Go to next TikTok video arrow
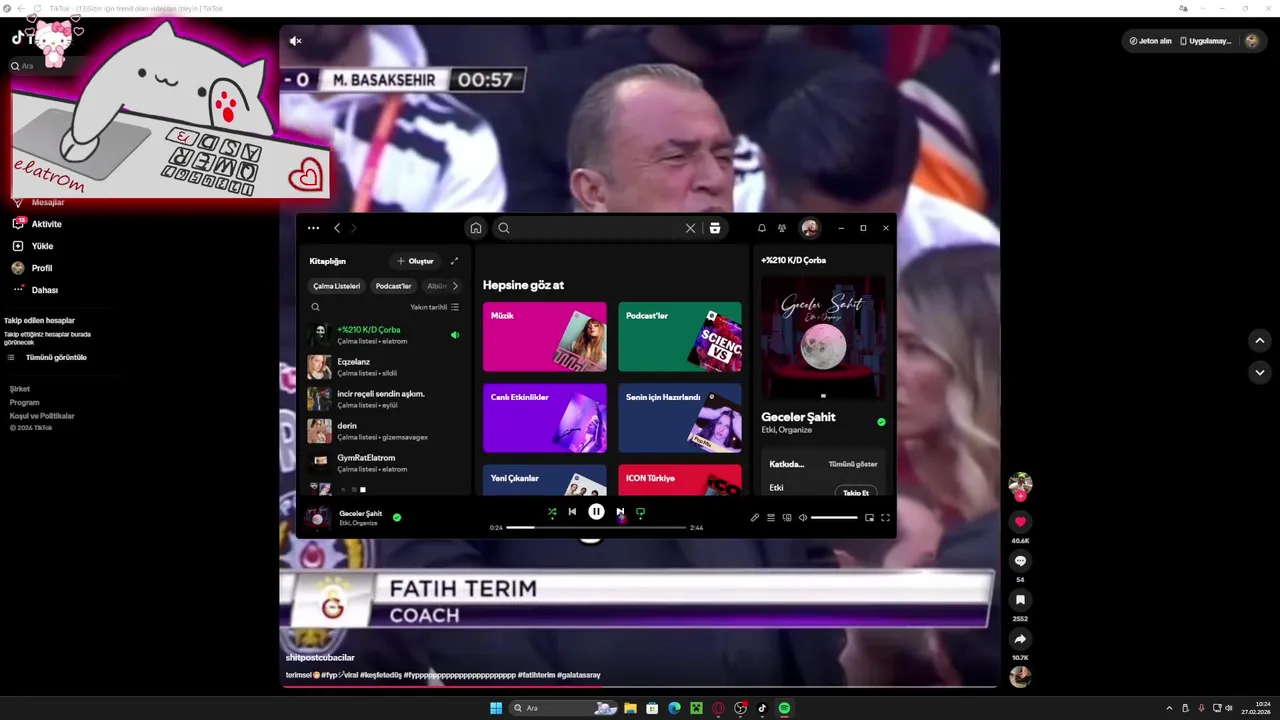 [x=1260, y=372]
